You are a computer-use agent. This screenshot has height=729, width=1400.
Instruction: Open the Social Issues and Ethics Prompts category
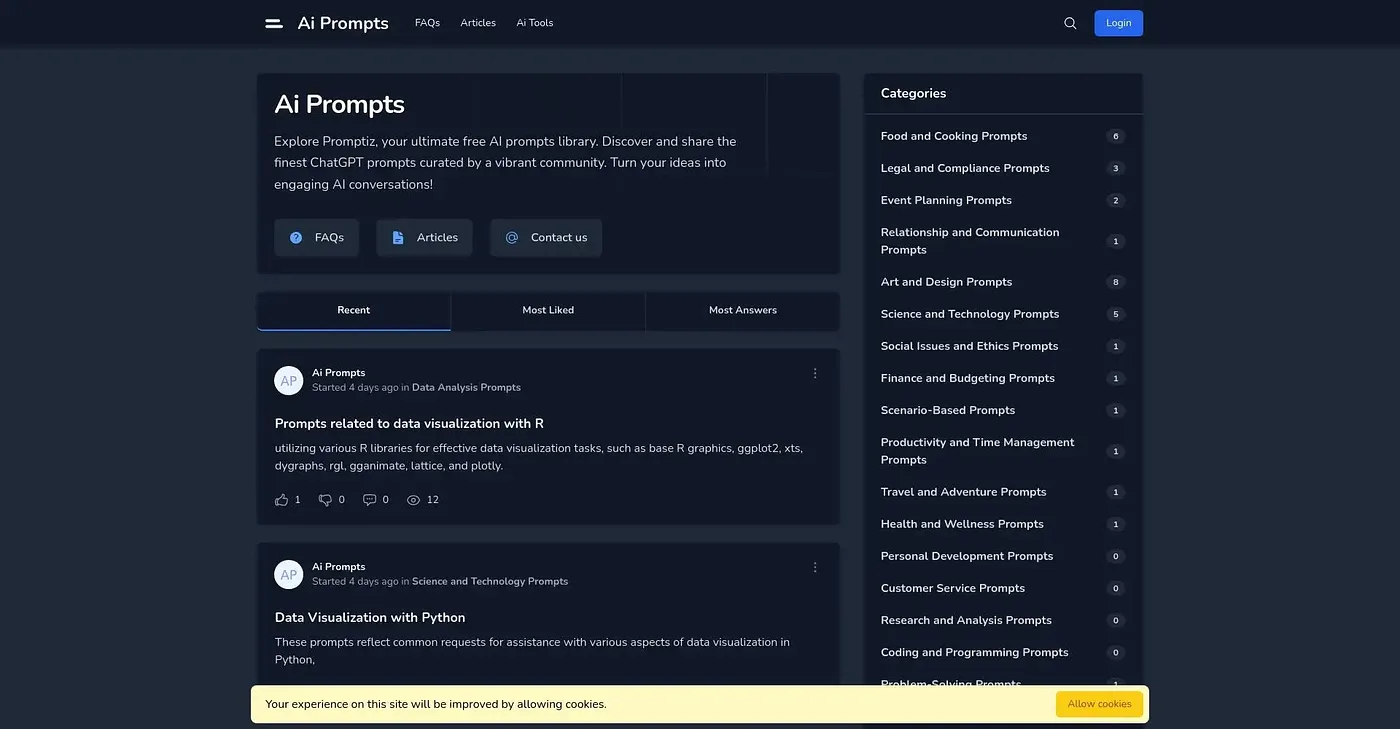click(969, 346)
